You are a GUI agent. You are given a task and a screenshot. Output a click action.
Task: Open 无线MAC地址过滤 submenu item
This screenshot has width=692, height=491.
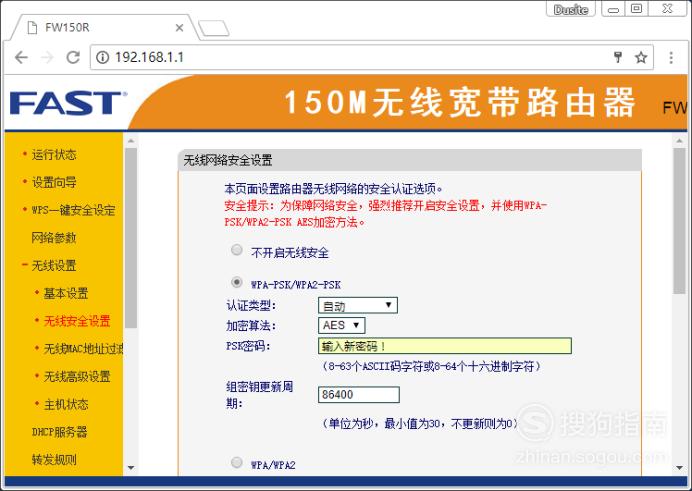tap(83, 349)
